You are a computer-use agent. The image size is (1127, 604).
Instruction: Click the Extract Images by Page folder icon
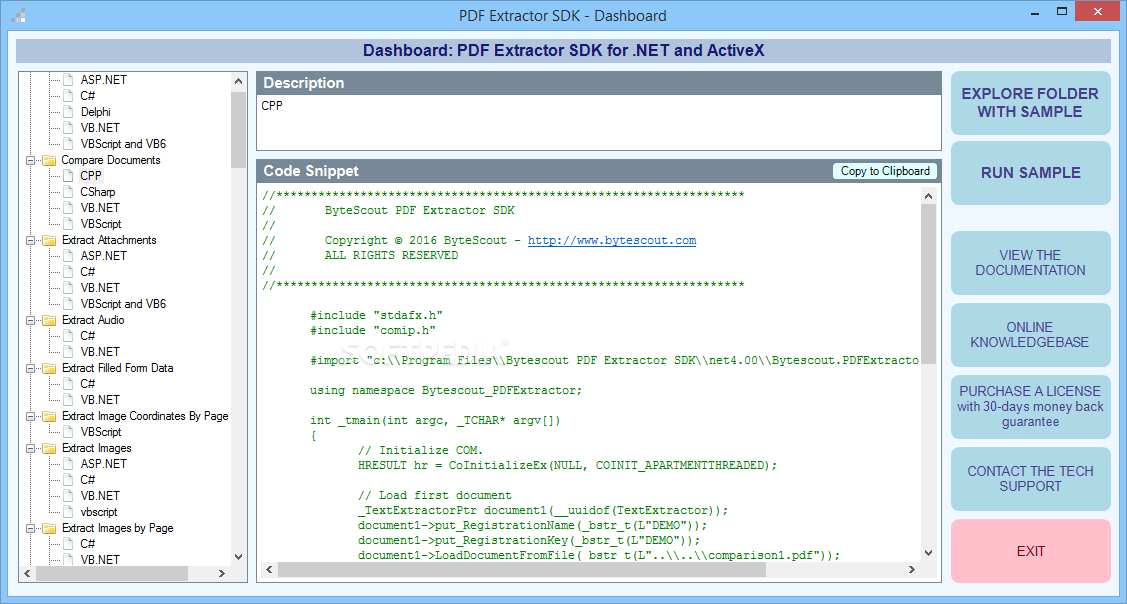(x=49, y=528)
